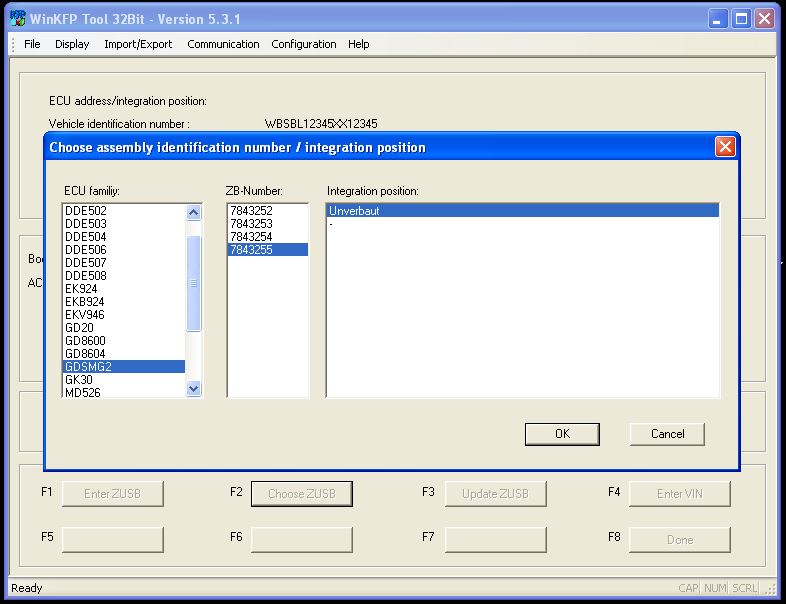Click the NUM indicator in status bar
The width and height of the screenshot is (786, 604).
click(x=715, y=588)
